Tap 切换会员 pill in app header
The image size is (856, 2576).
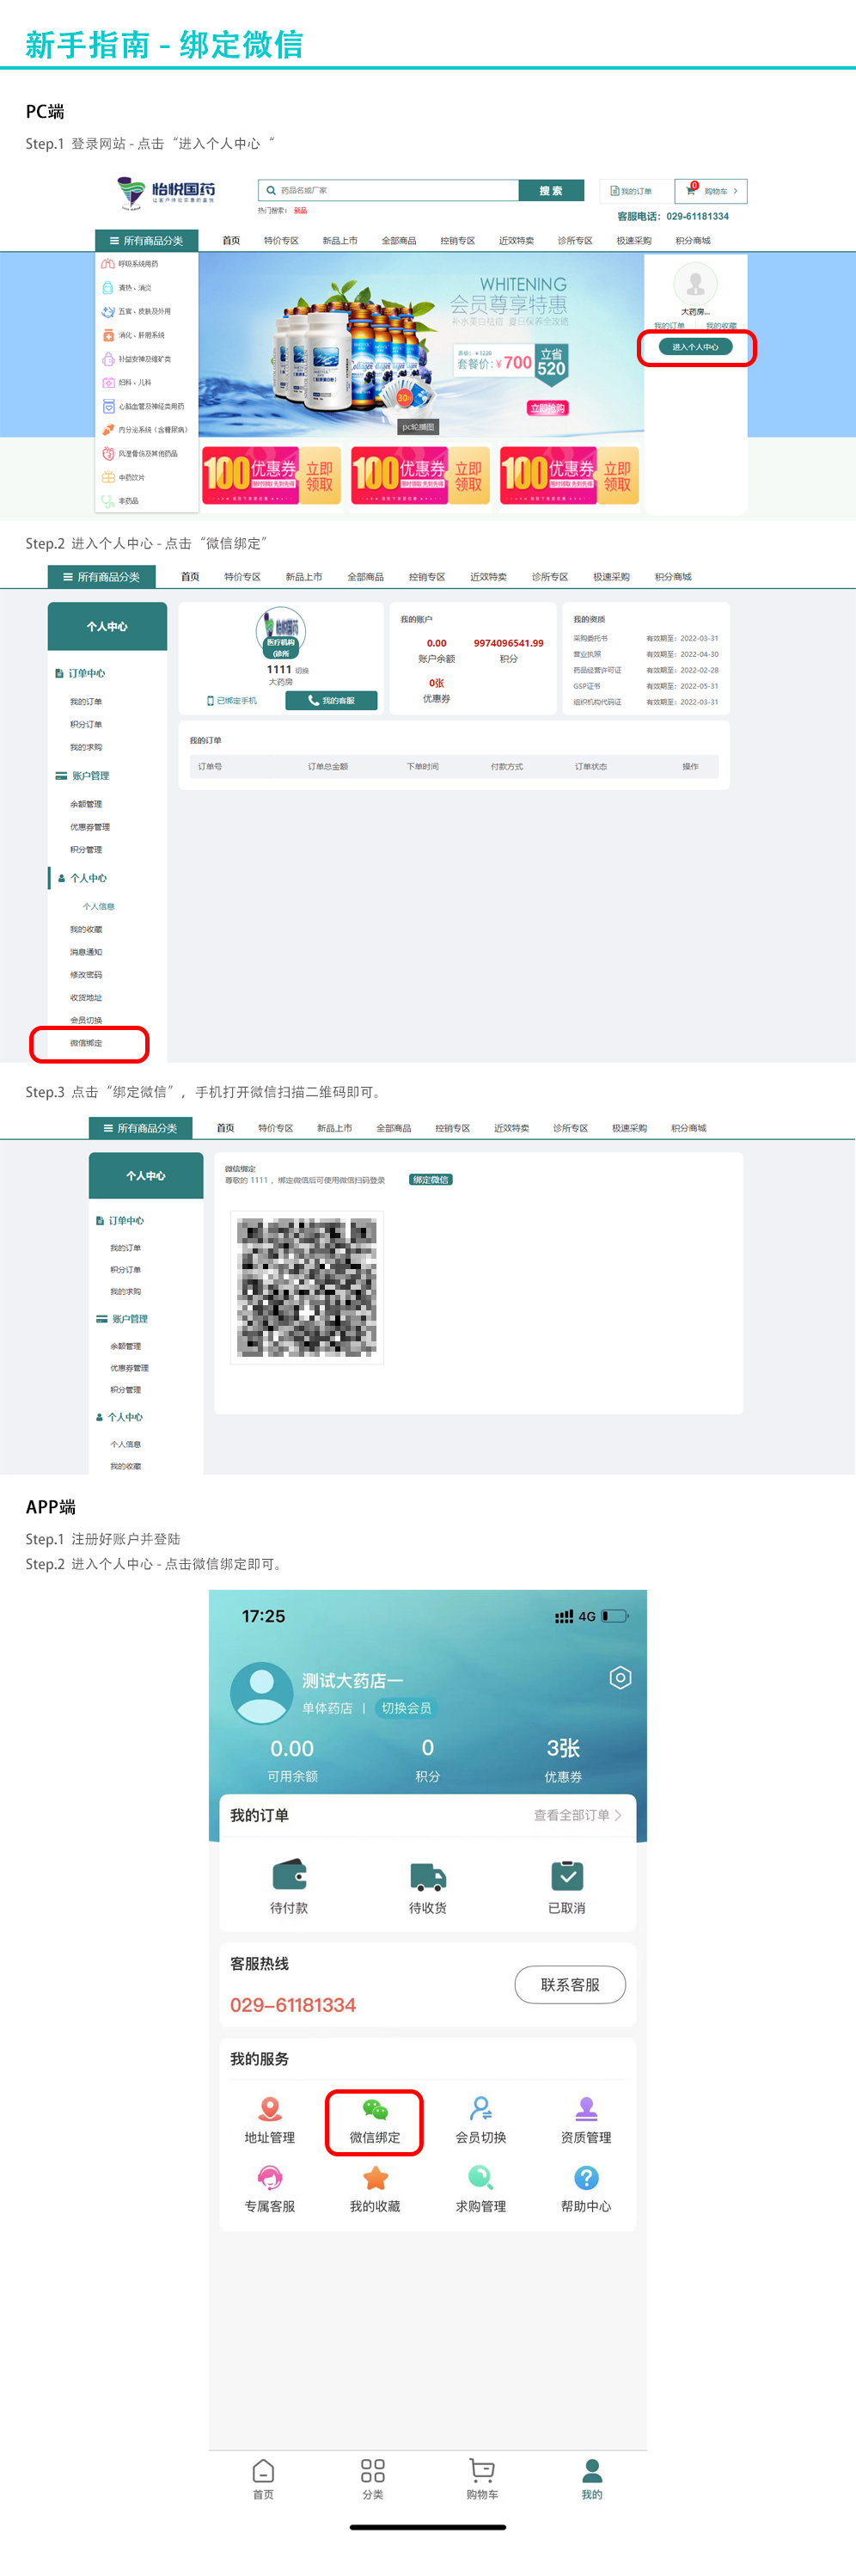[406, 1708]
